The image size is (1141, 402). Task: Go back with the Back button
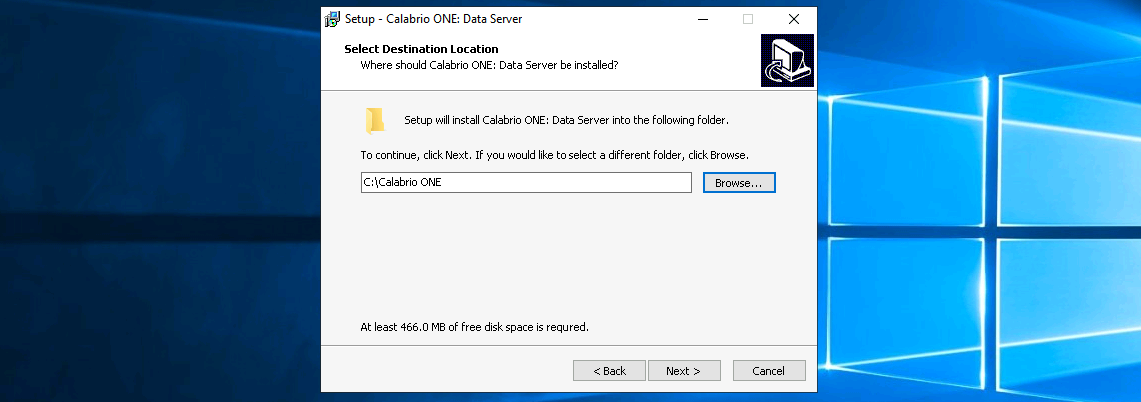pos(609,371)
